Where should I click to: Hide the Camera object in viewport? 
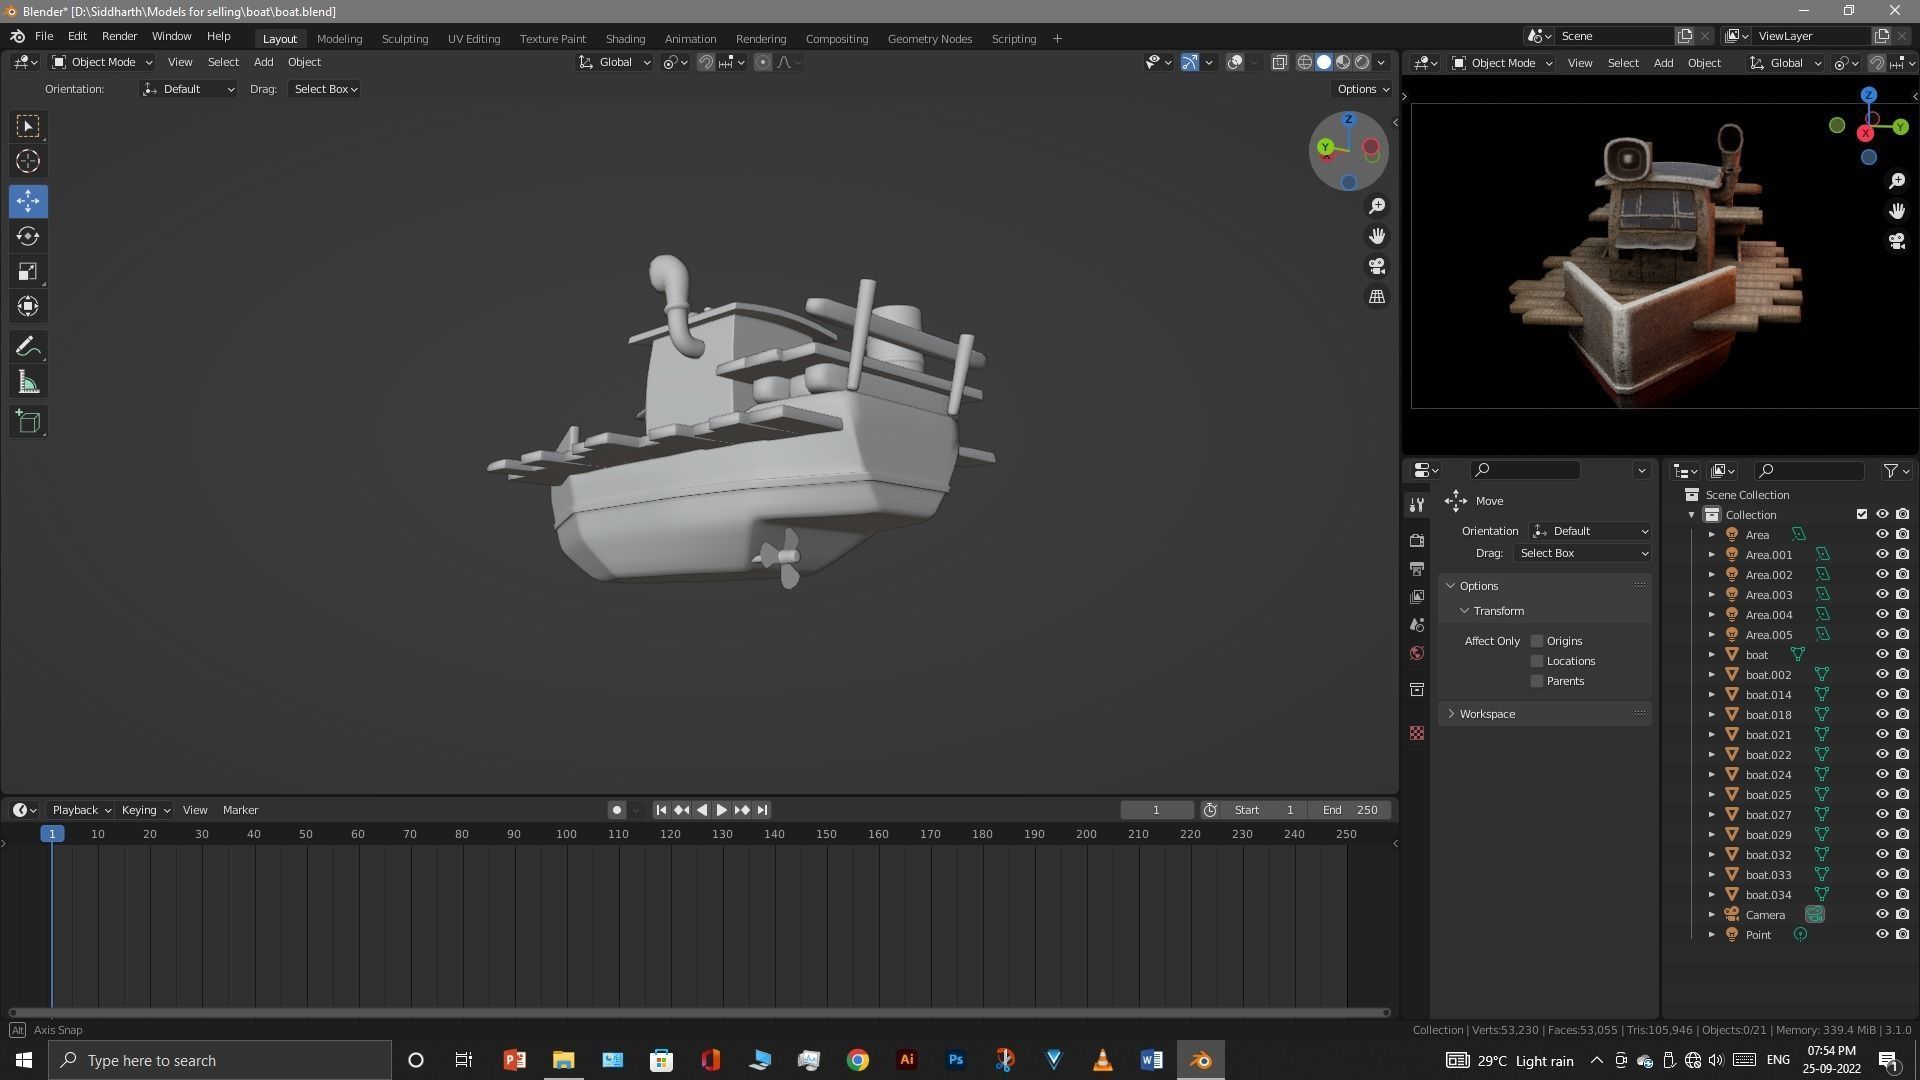pos(1881,915)
